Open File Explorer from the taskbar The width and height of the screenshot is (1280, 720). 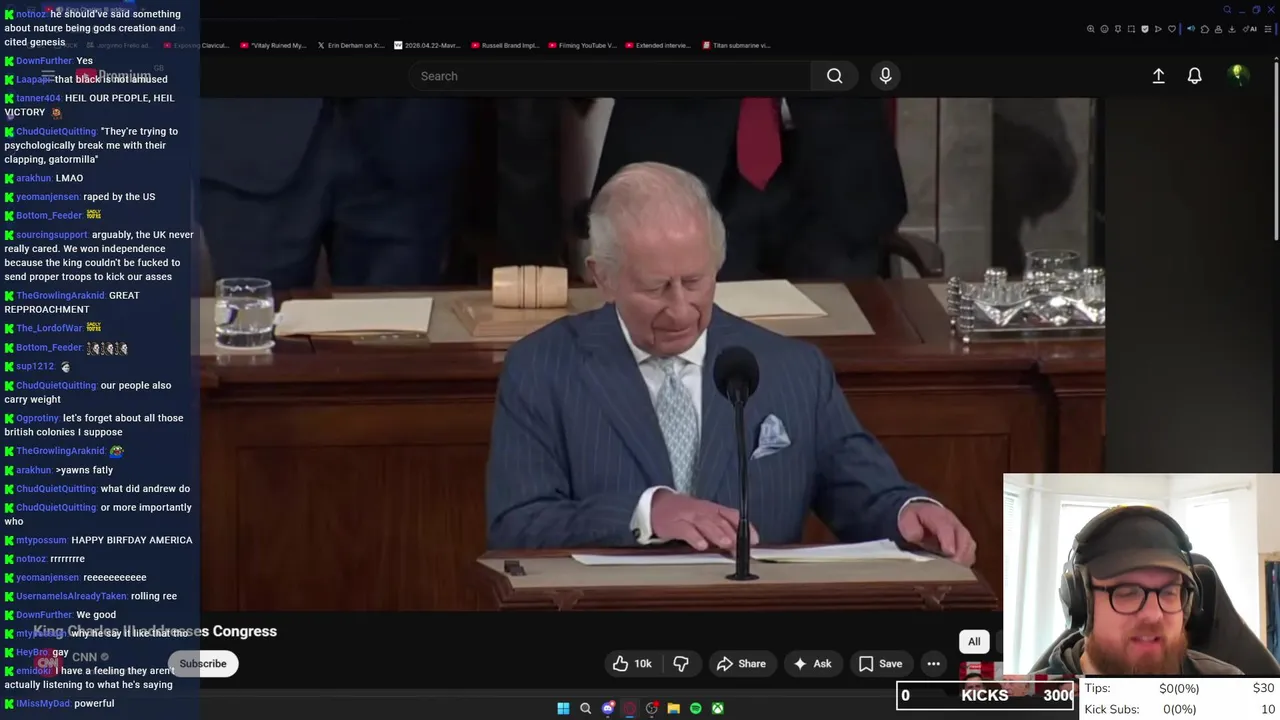(674, 709)
